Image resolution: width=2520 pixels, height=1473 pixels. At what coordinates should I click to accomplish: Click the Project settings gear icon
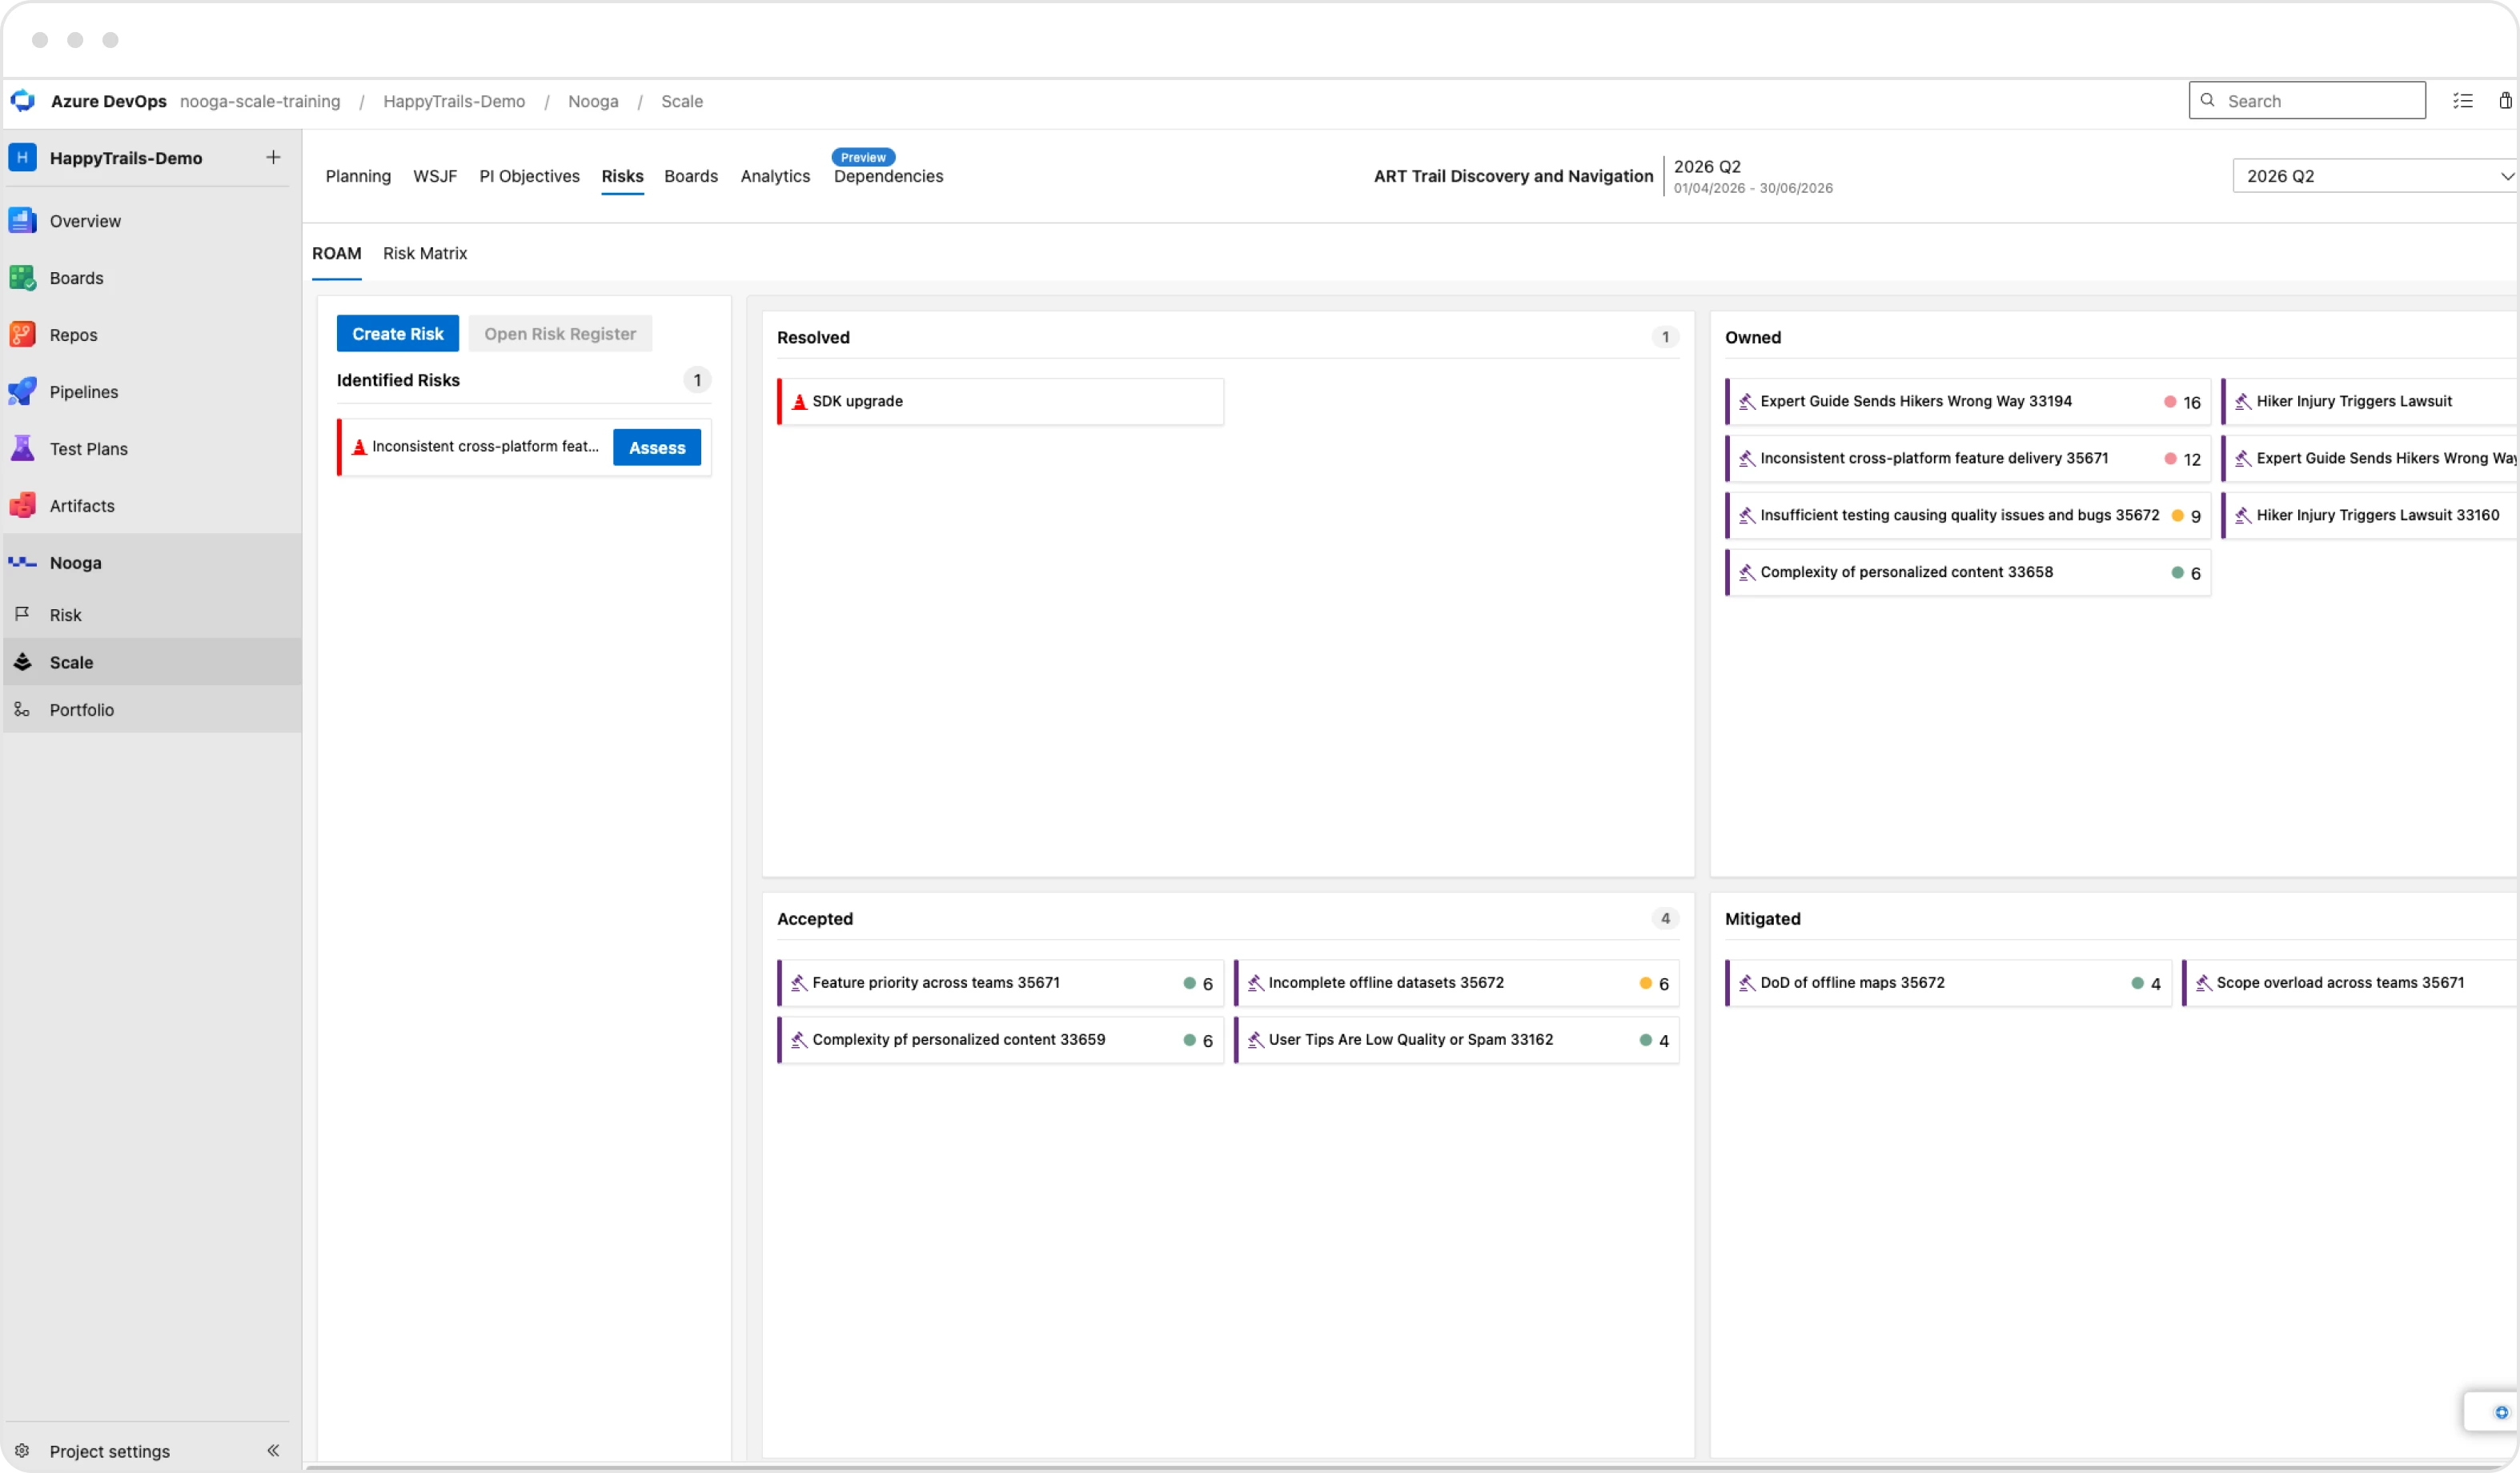pyautogui.click(x=22, y=1451)
